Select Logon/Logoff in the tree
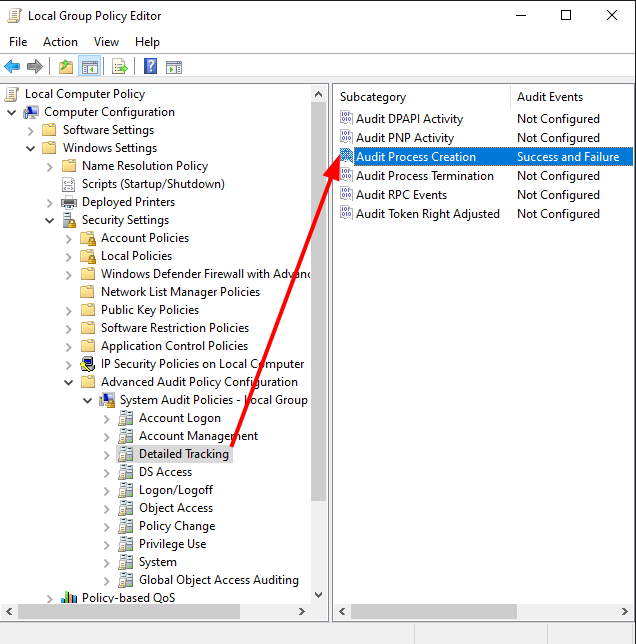Image resolution: width=636 pixels, height=644 pixels. [175, 490]
